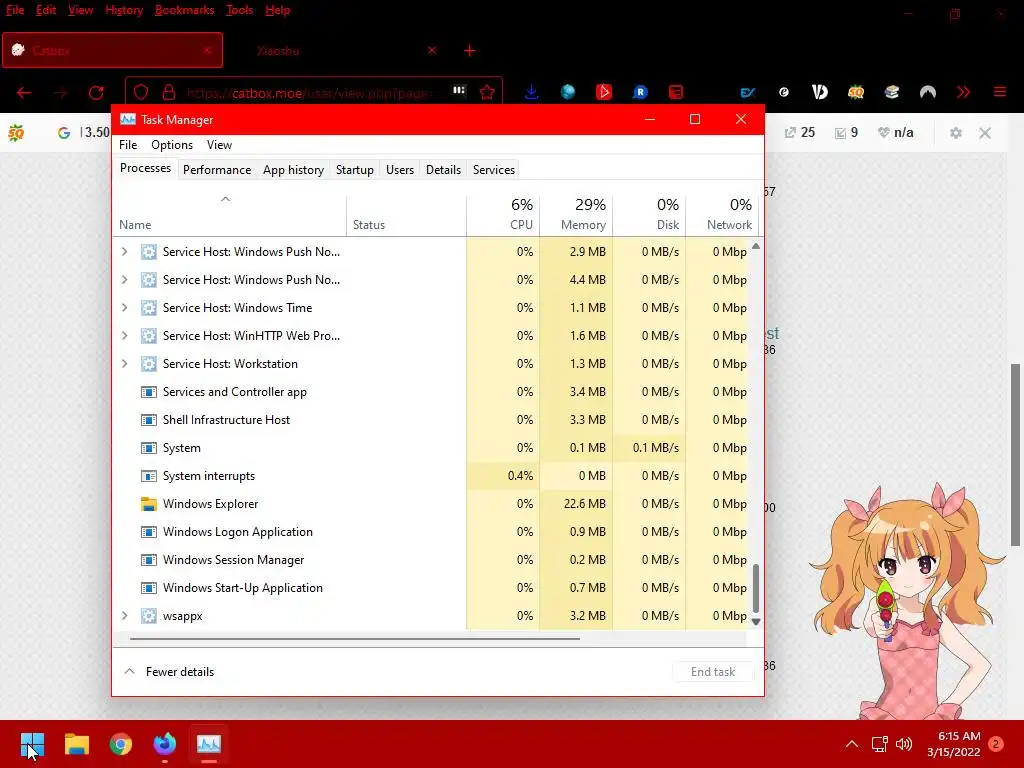Click the Services and Controller app icon
This screenshot has width=1024, height=768.
149,392
